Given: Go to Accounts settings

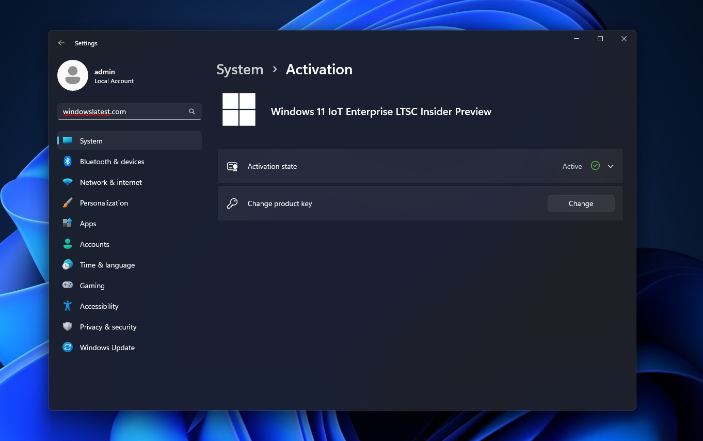Looking at the screenshot, I should pos(94,244).
